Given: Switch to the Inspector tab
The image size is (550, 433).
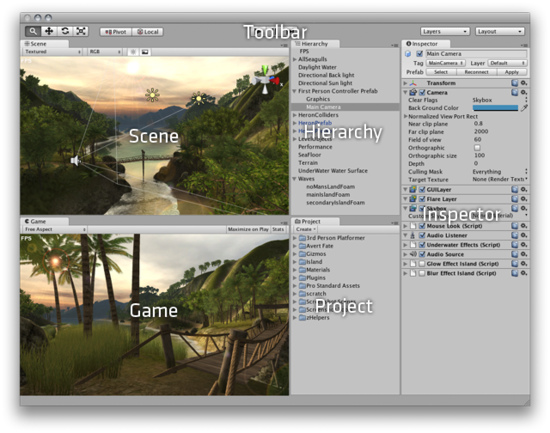Looking at the screenshot, I should tap(425, 44).
